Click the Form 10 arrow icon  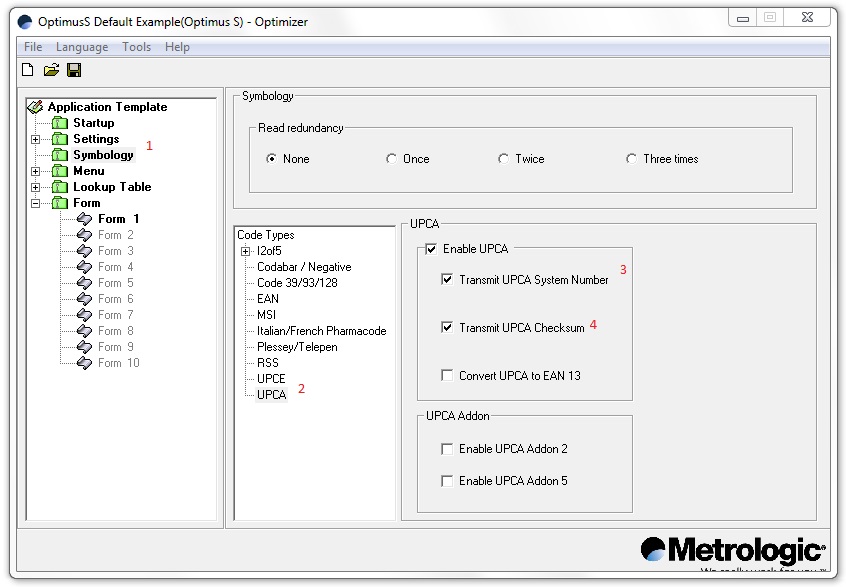(x=84, y=363)
